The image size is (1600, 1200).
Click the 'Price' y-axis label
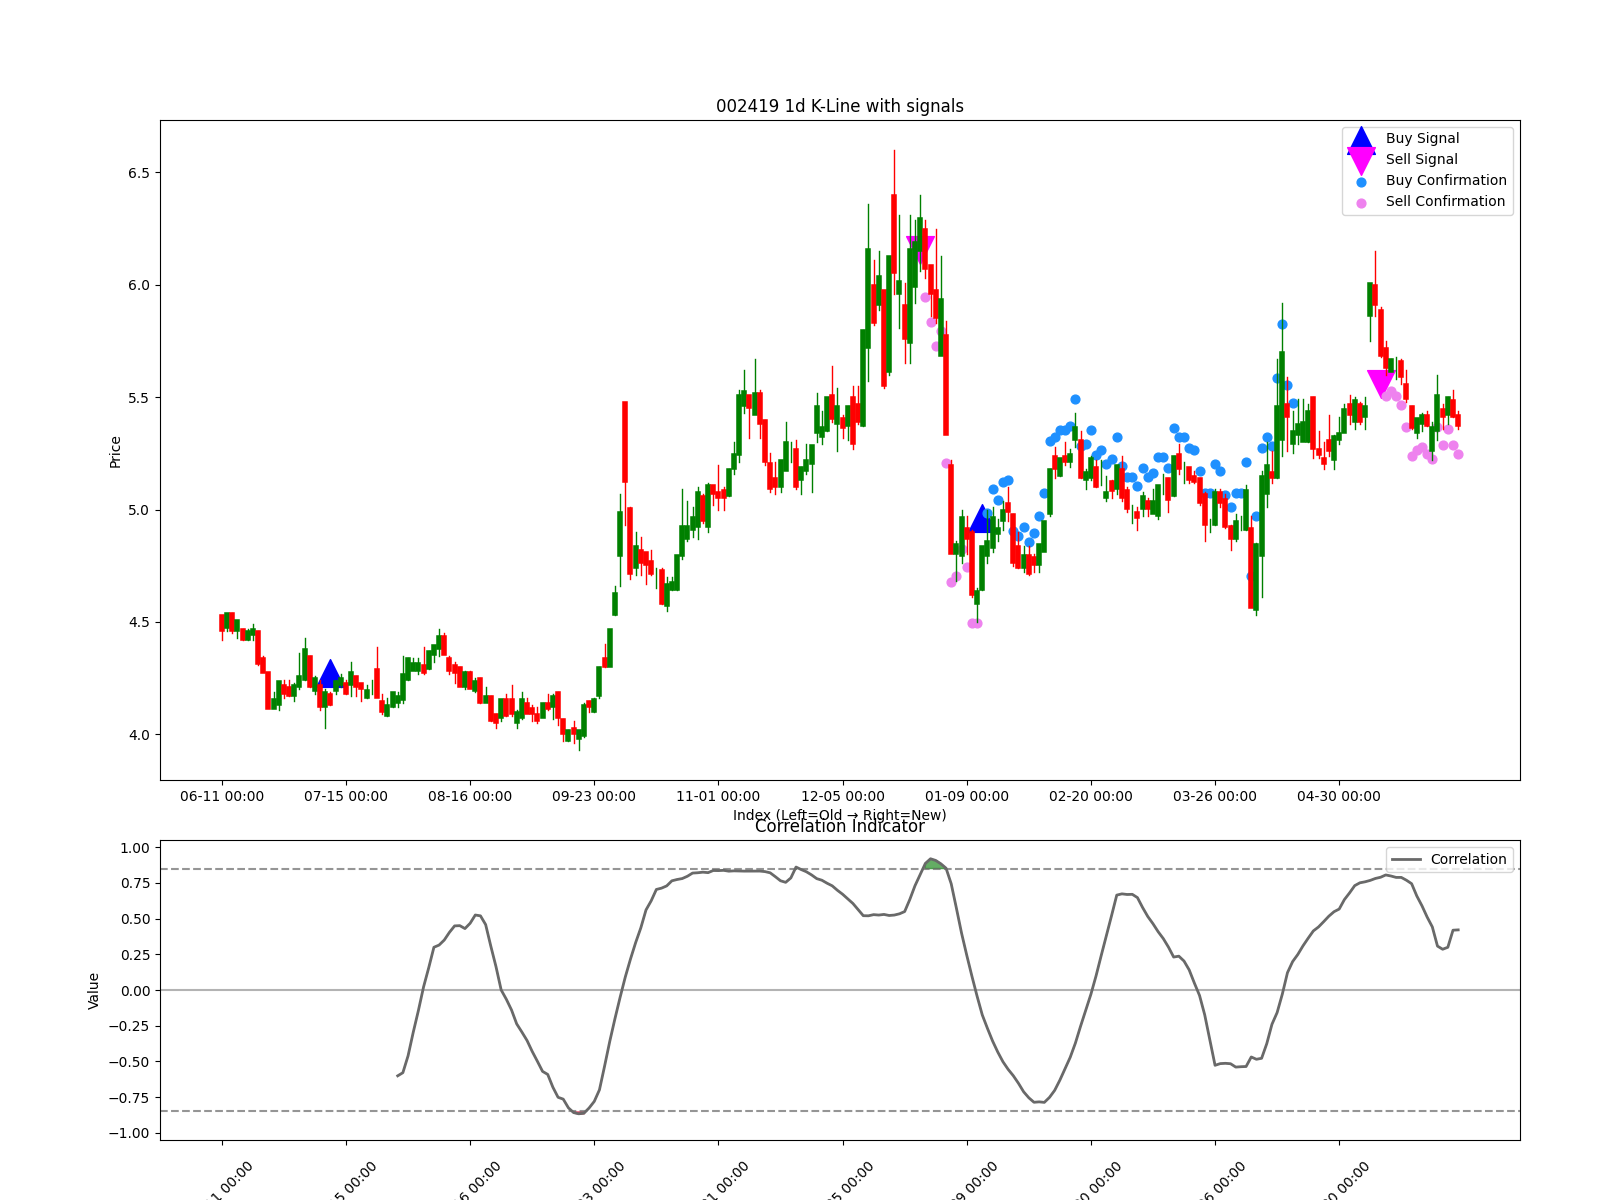tap(115, 452)
